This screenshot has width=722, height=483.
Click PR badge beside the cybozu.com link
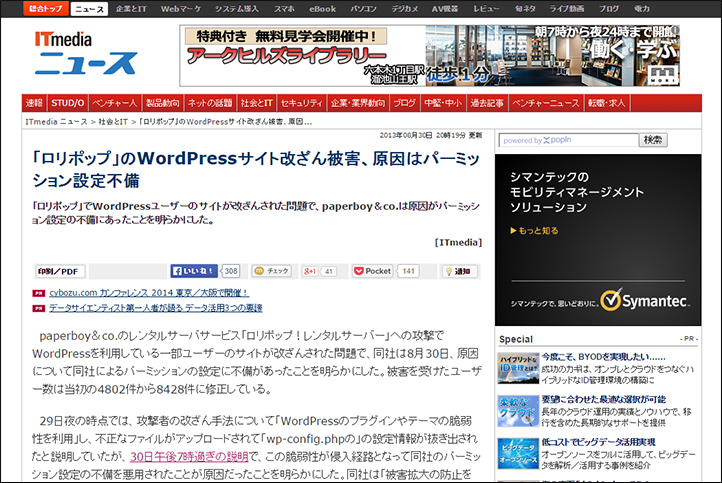(x=38, y=293)
